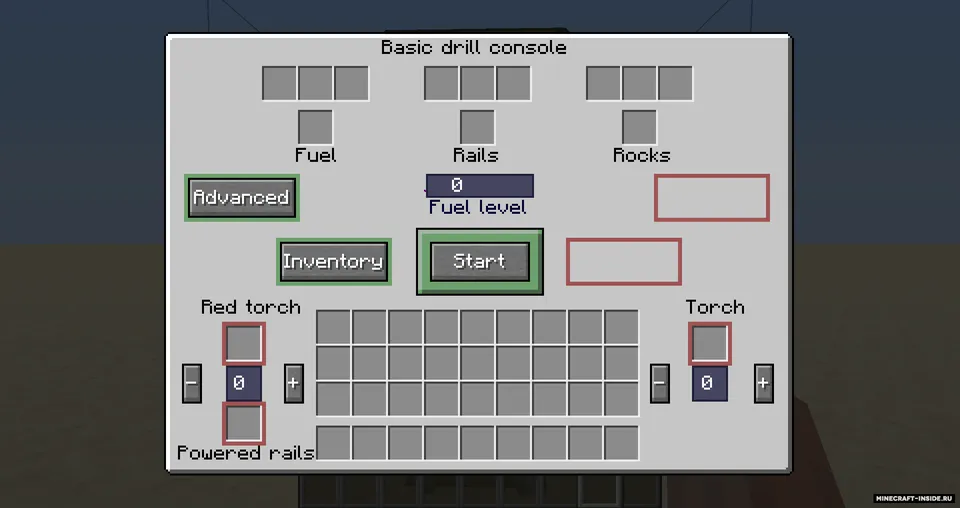
Task: Click the Inventory button
Action: coord(334,261)
